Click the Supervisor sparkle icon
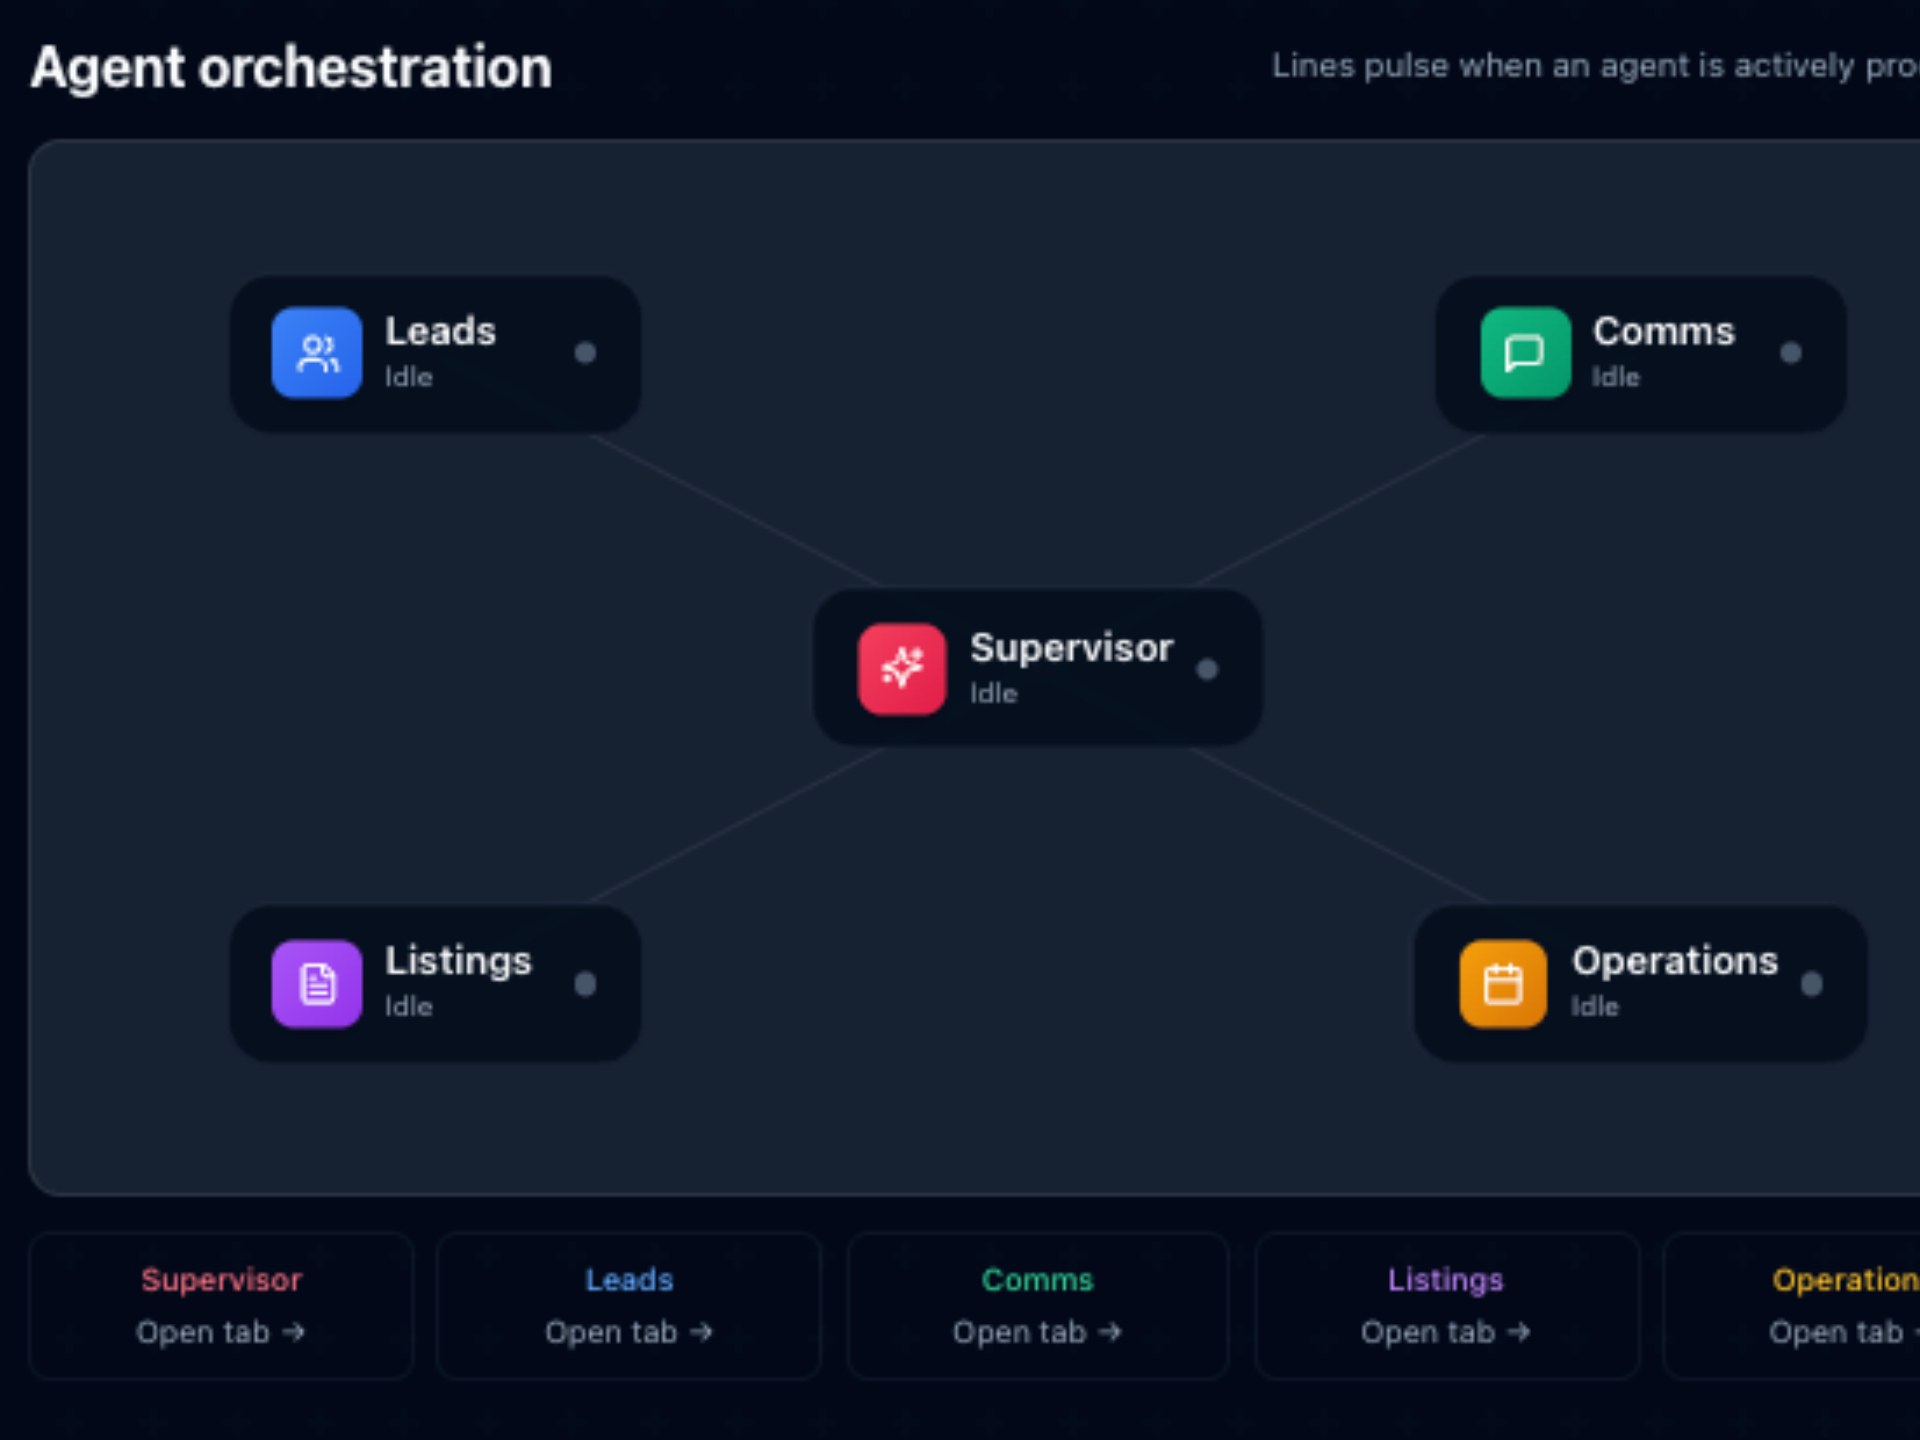1920x1440 pixels. 903,668
